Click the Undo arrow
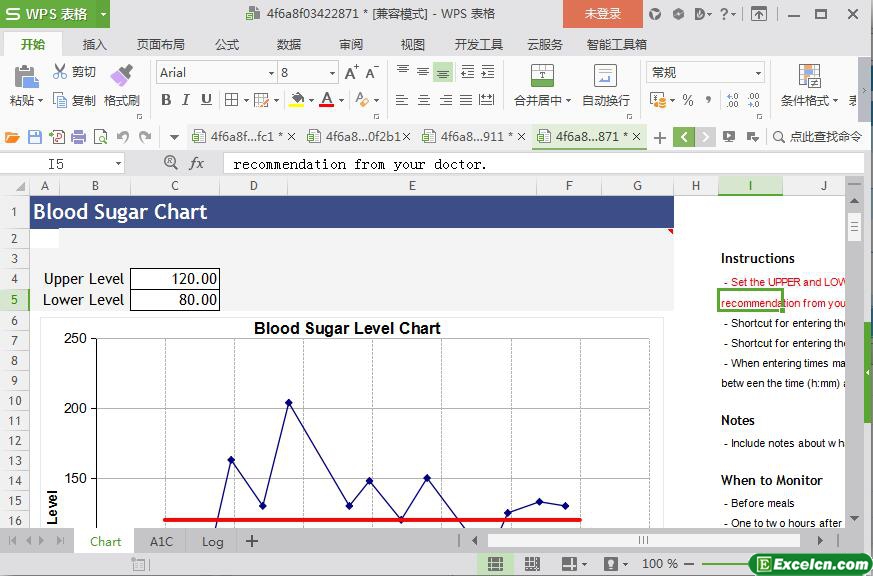The image size is (873, 576). (123, 137)
